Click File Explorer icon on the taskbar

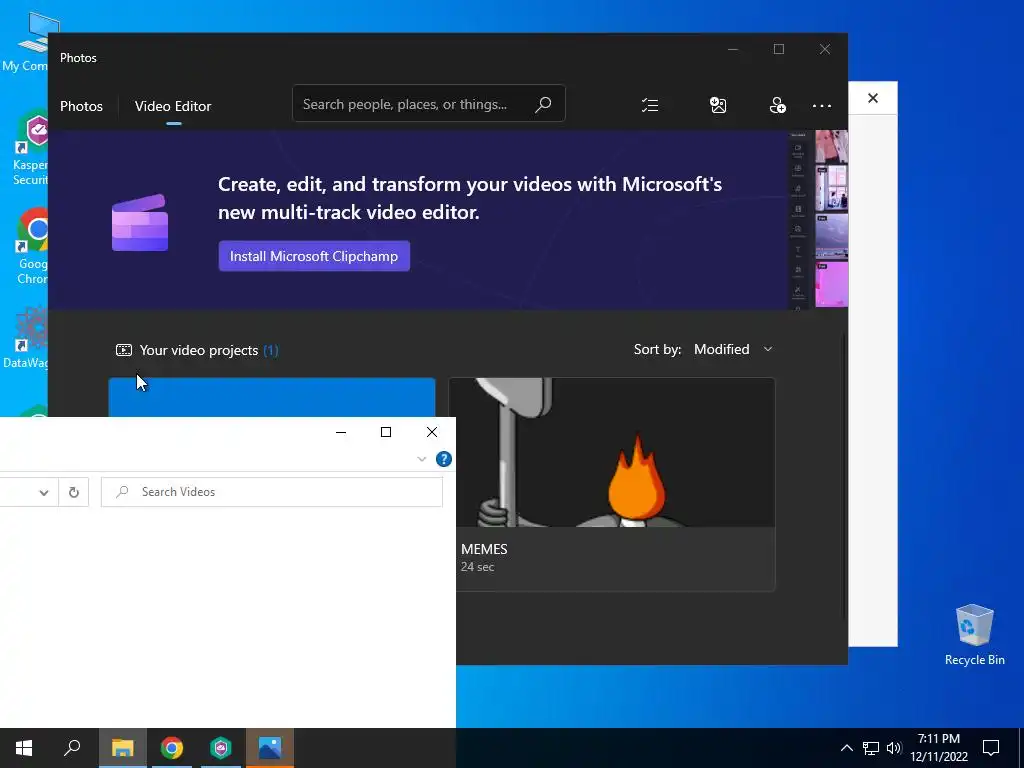pos(122,748)
